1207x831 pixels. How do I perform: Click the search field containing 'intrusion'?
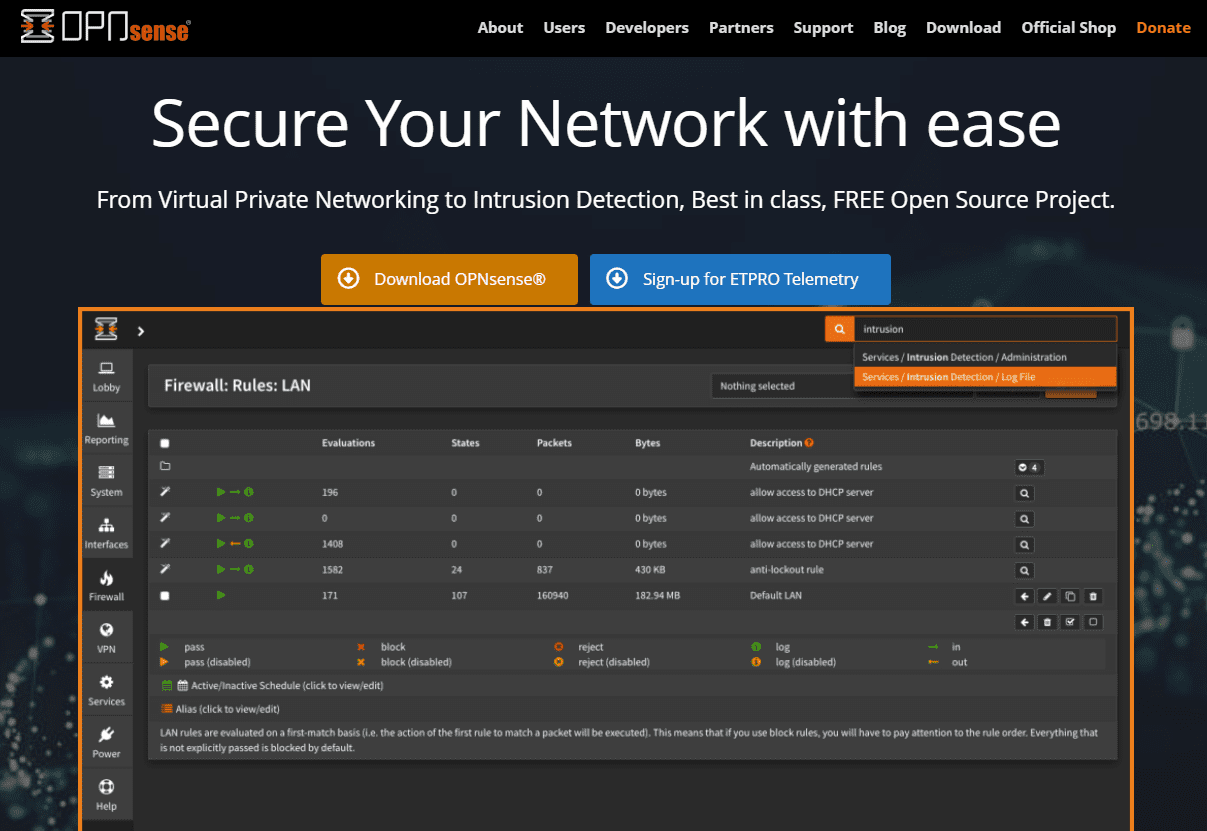pyautogui.click(x=985, y=329)
